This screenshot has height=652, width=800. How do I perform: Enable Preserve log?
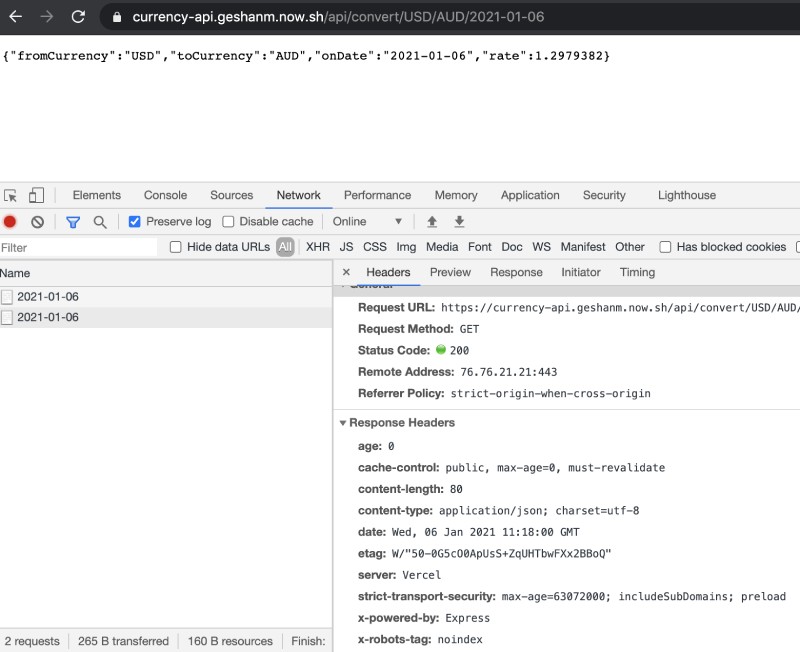point(136,221)
